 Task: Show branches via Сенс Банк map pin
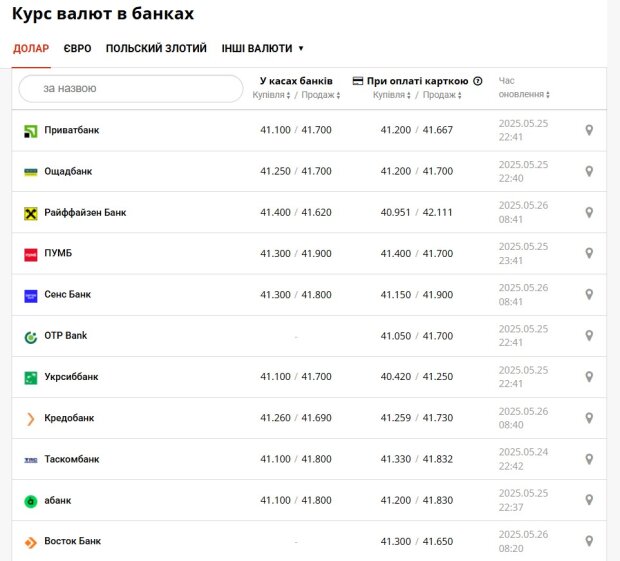point(589,295)
